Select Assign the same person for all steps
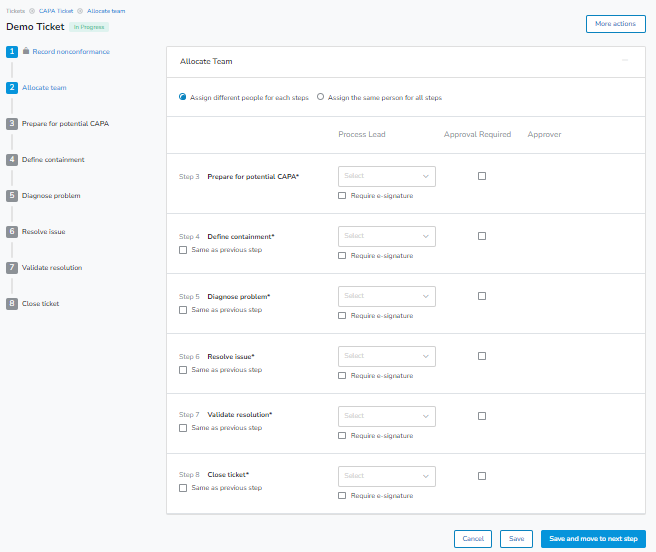This screenshot has width=656, height=552. point(320,97)
